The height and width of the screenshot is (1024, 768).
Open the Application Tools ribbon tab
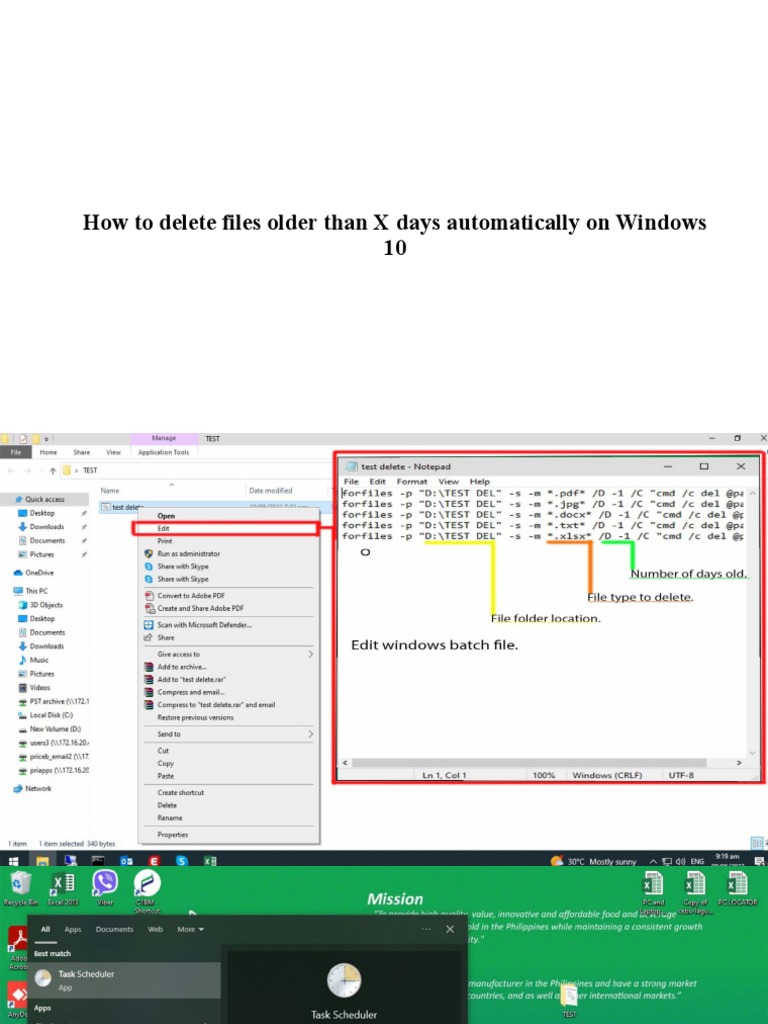[163, 452]
